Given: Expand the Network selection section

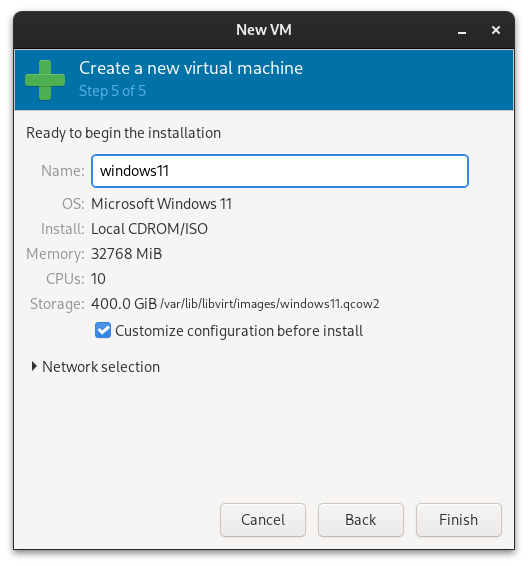Looking at the screenshot, I should pos(96,367).
